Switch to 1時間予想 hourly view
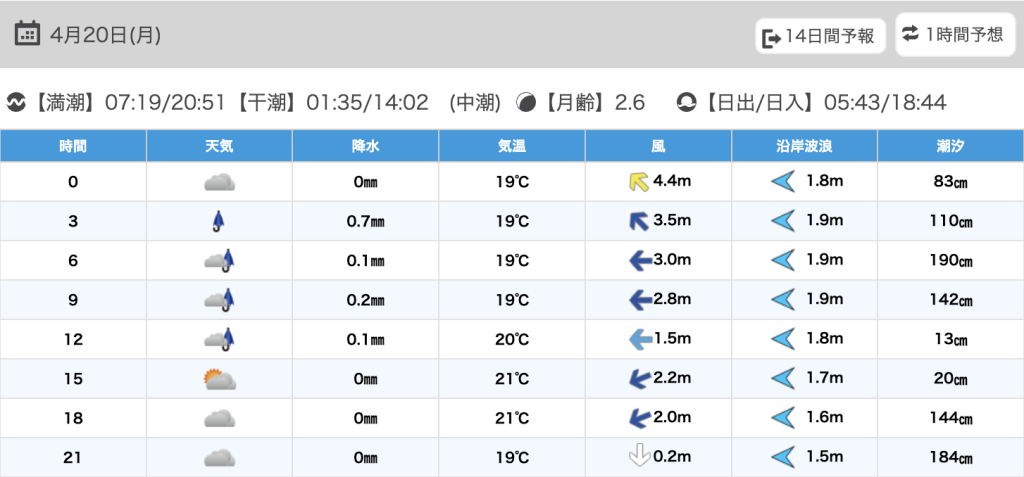 tap(953, 35)
